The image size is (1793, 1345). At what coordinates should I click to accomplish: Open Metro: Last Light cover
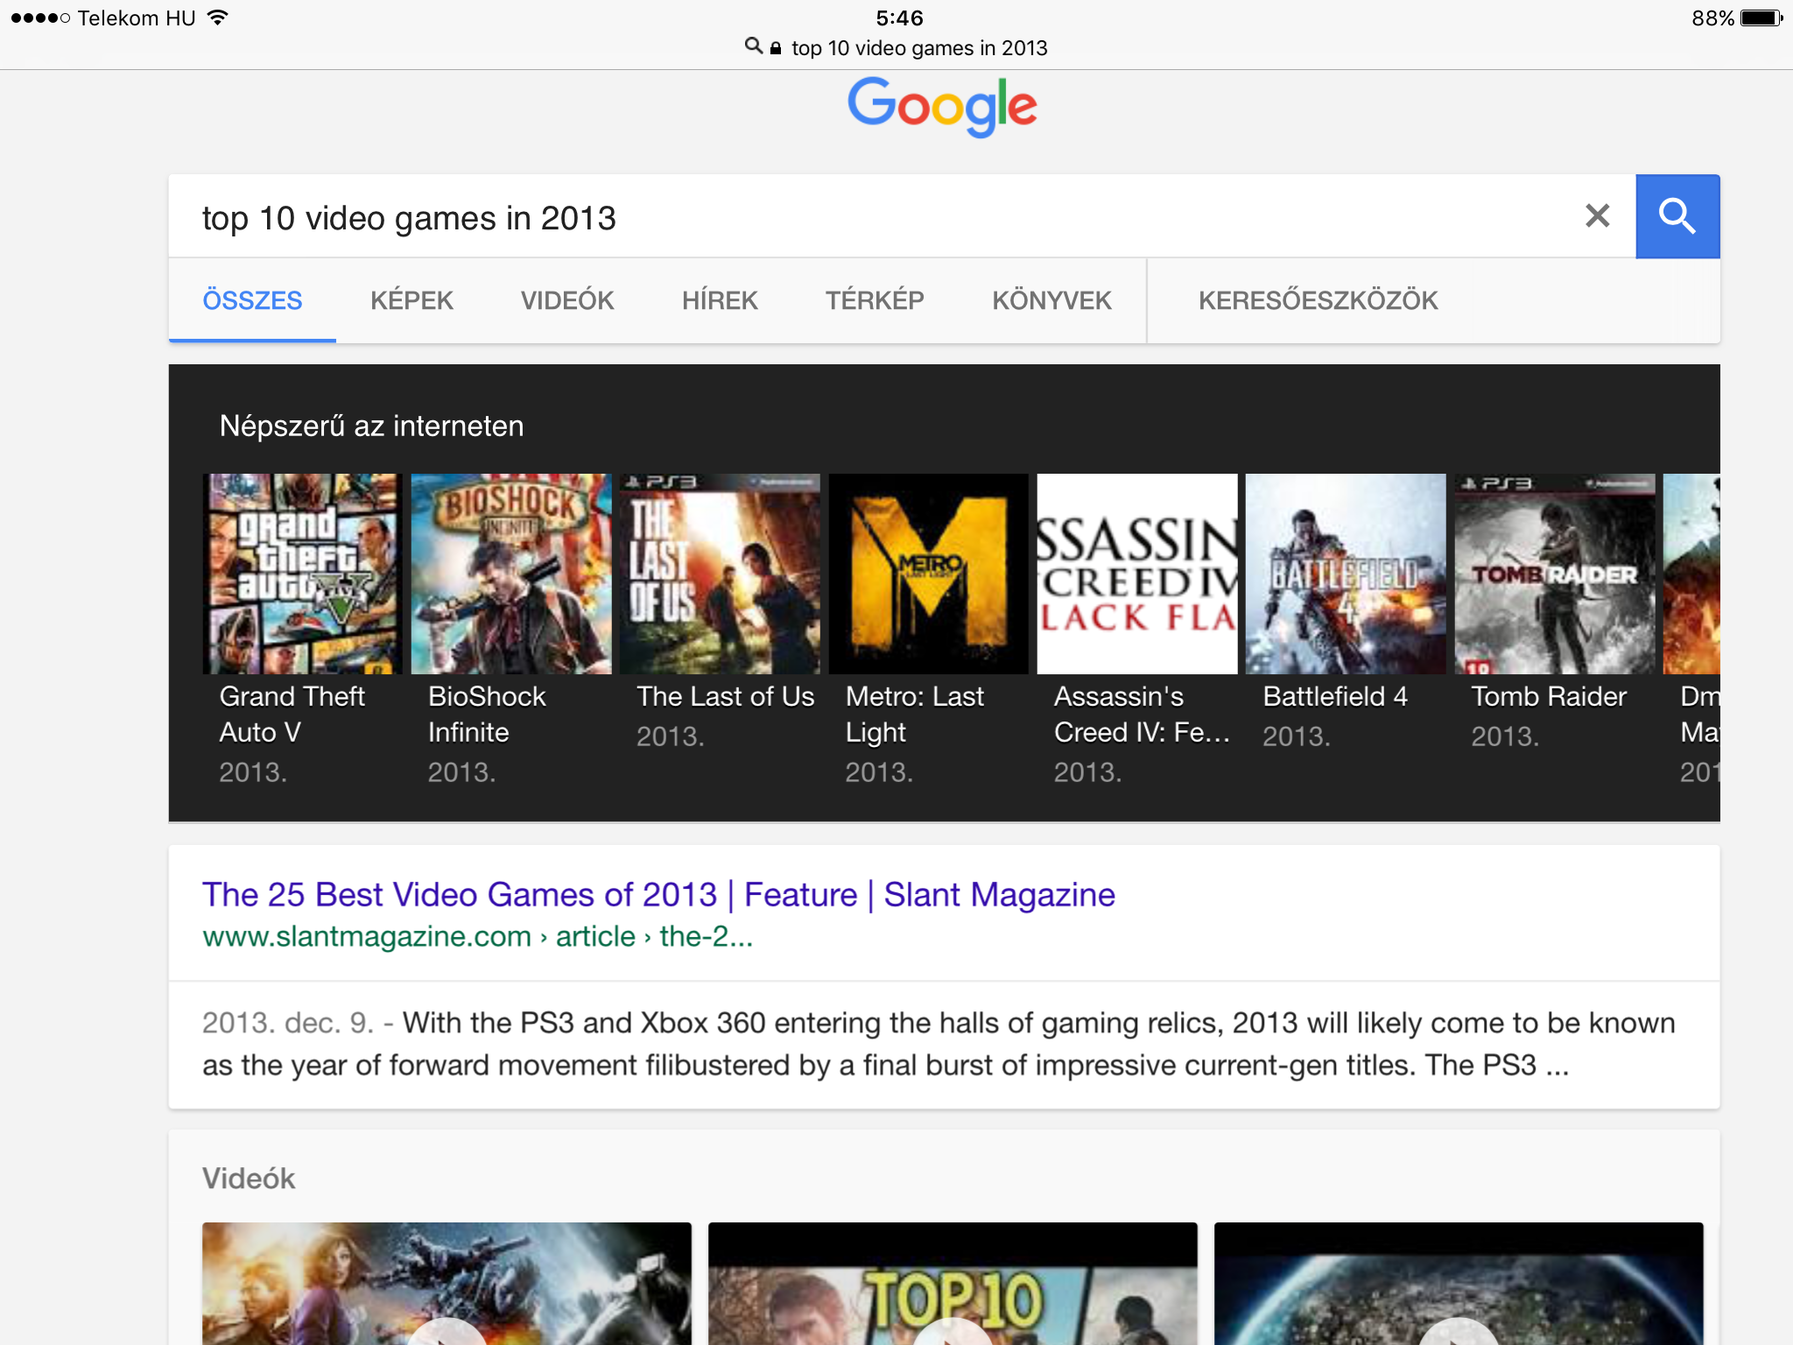[x=928, y=574]
